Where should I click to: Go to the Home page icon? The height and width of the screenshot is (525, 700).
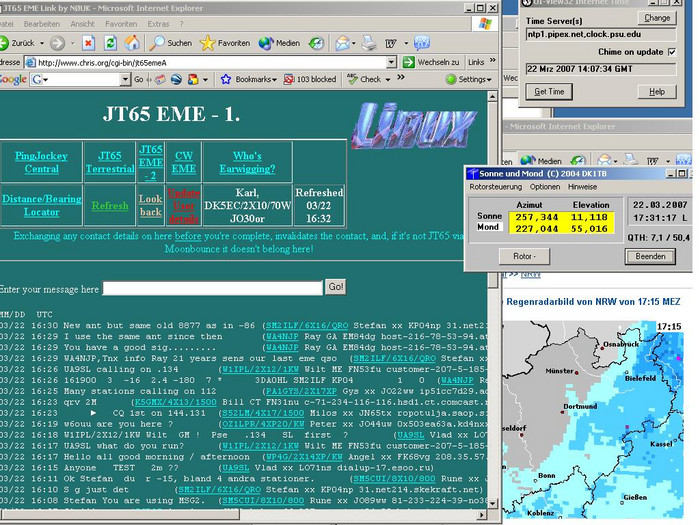click(131, 43)
